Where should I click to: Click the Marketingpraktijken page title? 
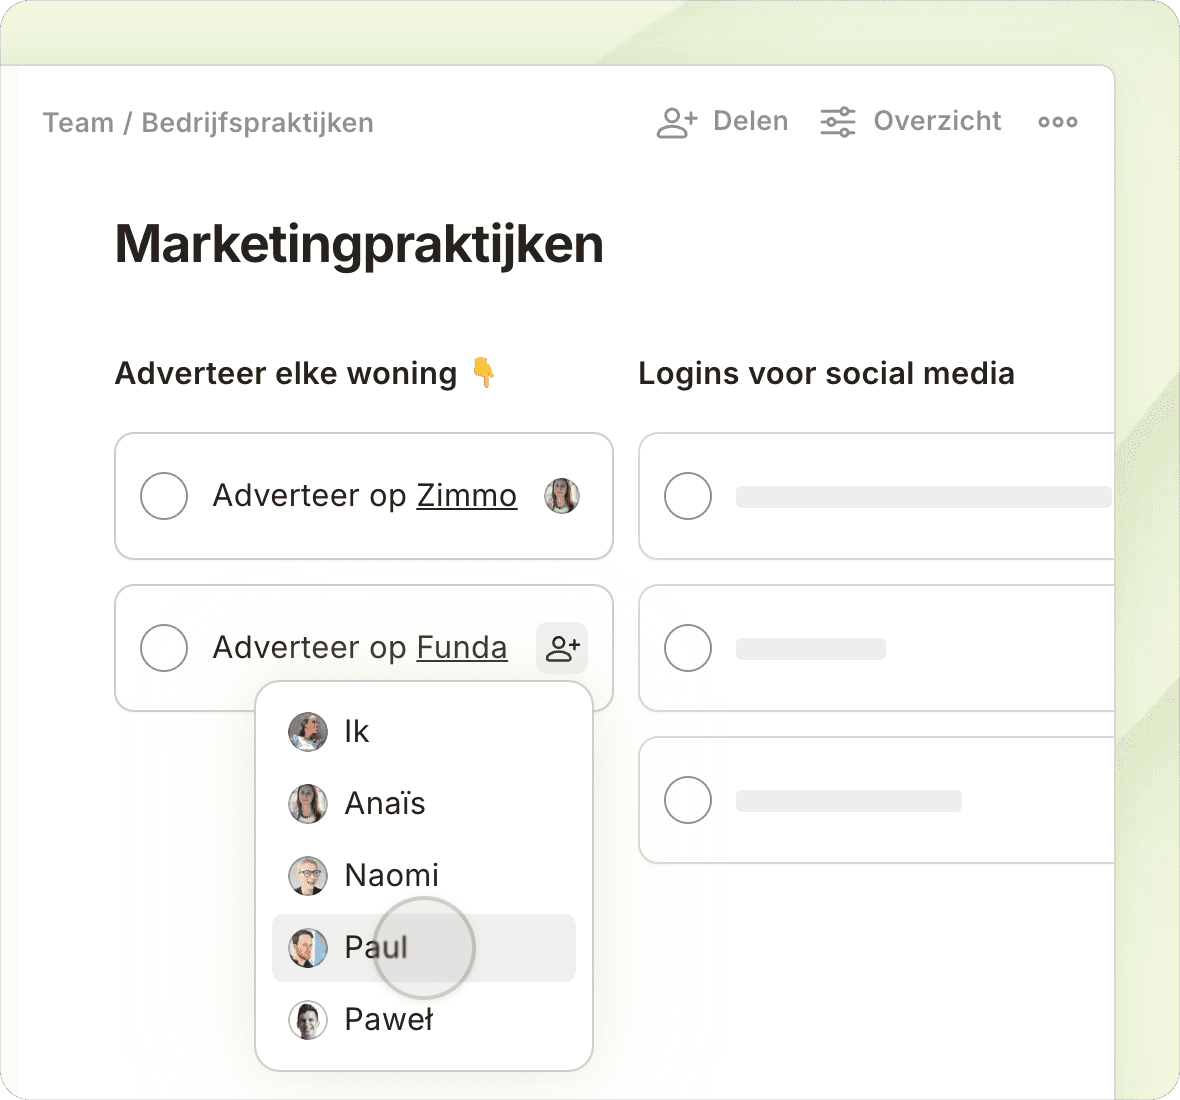point(359,244)
